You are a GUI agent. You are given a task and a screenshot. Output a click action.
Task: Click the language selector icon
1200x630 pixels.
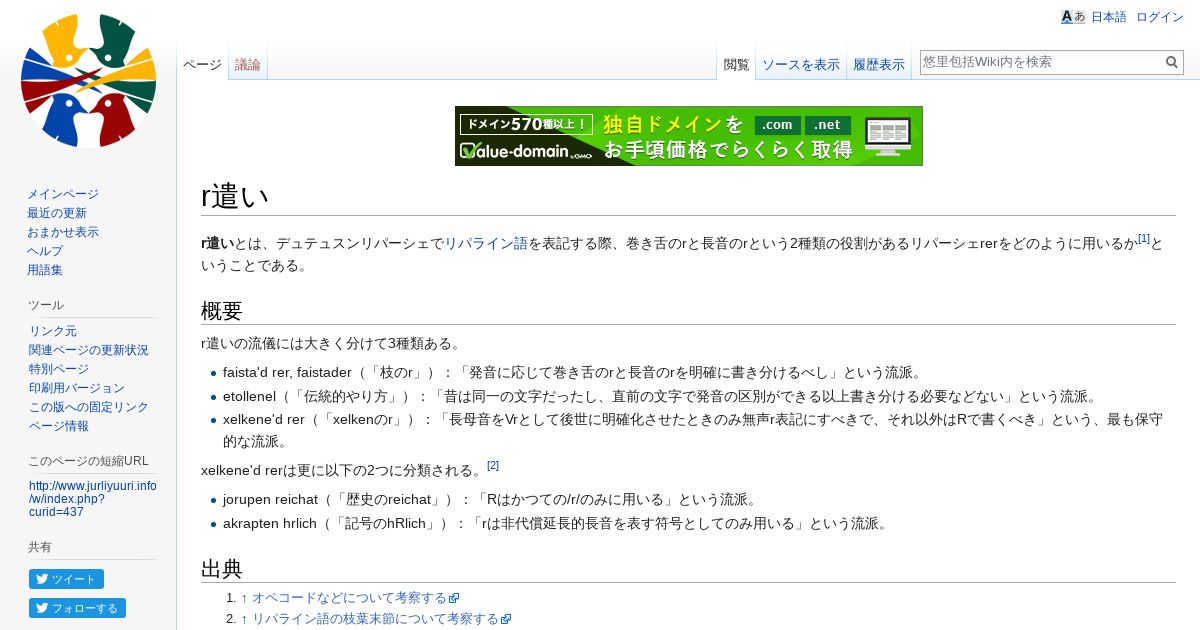[1073, 17]
